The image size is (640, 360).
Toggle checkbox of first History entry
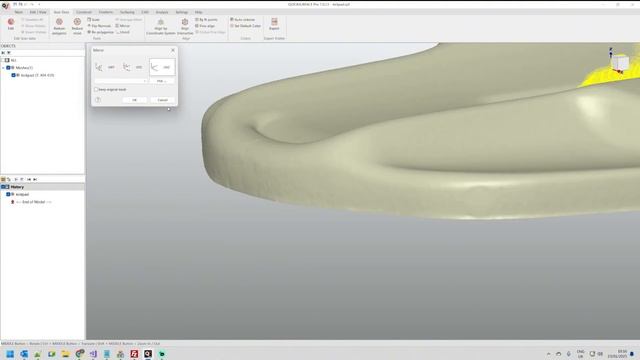8,194
